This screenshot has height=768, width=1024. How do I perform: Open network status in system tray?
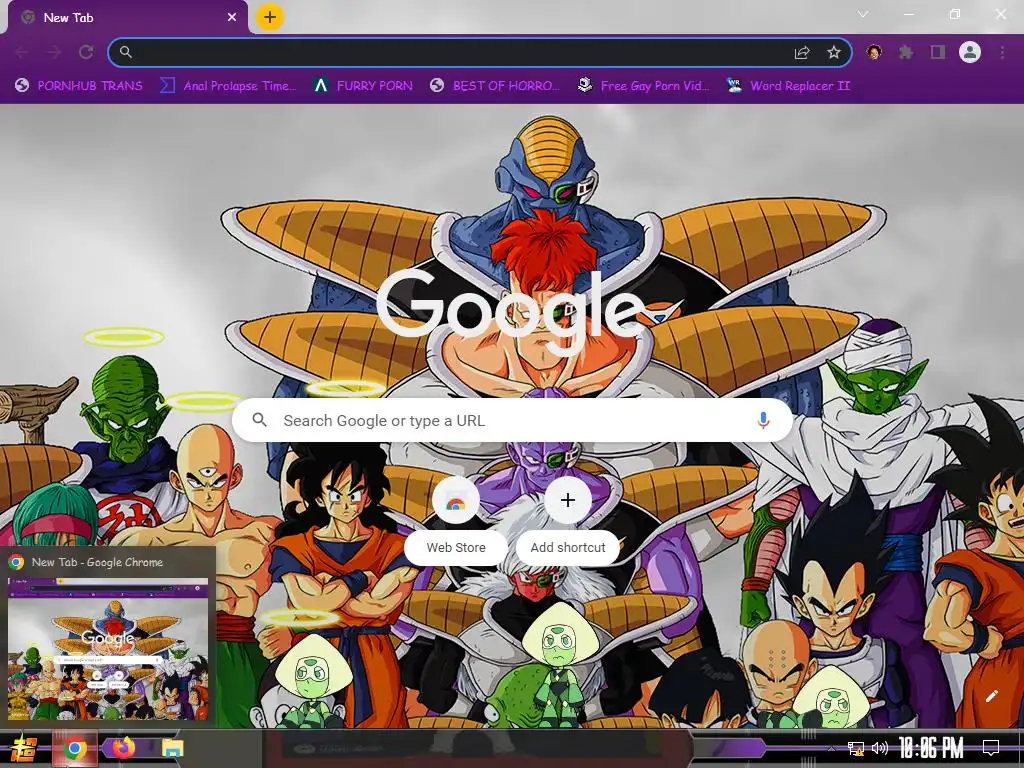point(856,748)
